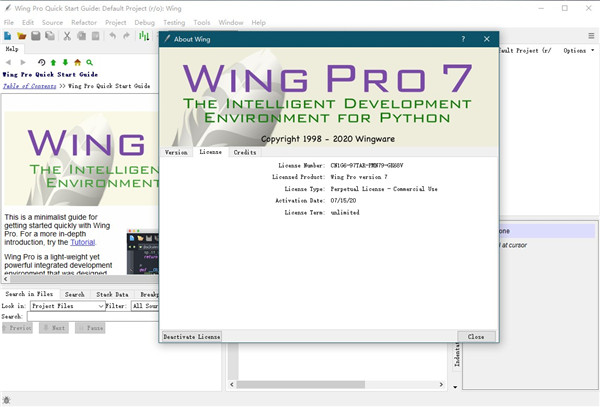Click the Close button in About Wing
The image size is (600, 407).
tap(476, 337)
